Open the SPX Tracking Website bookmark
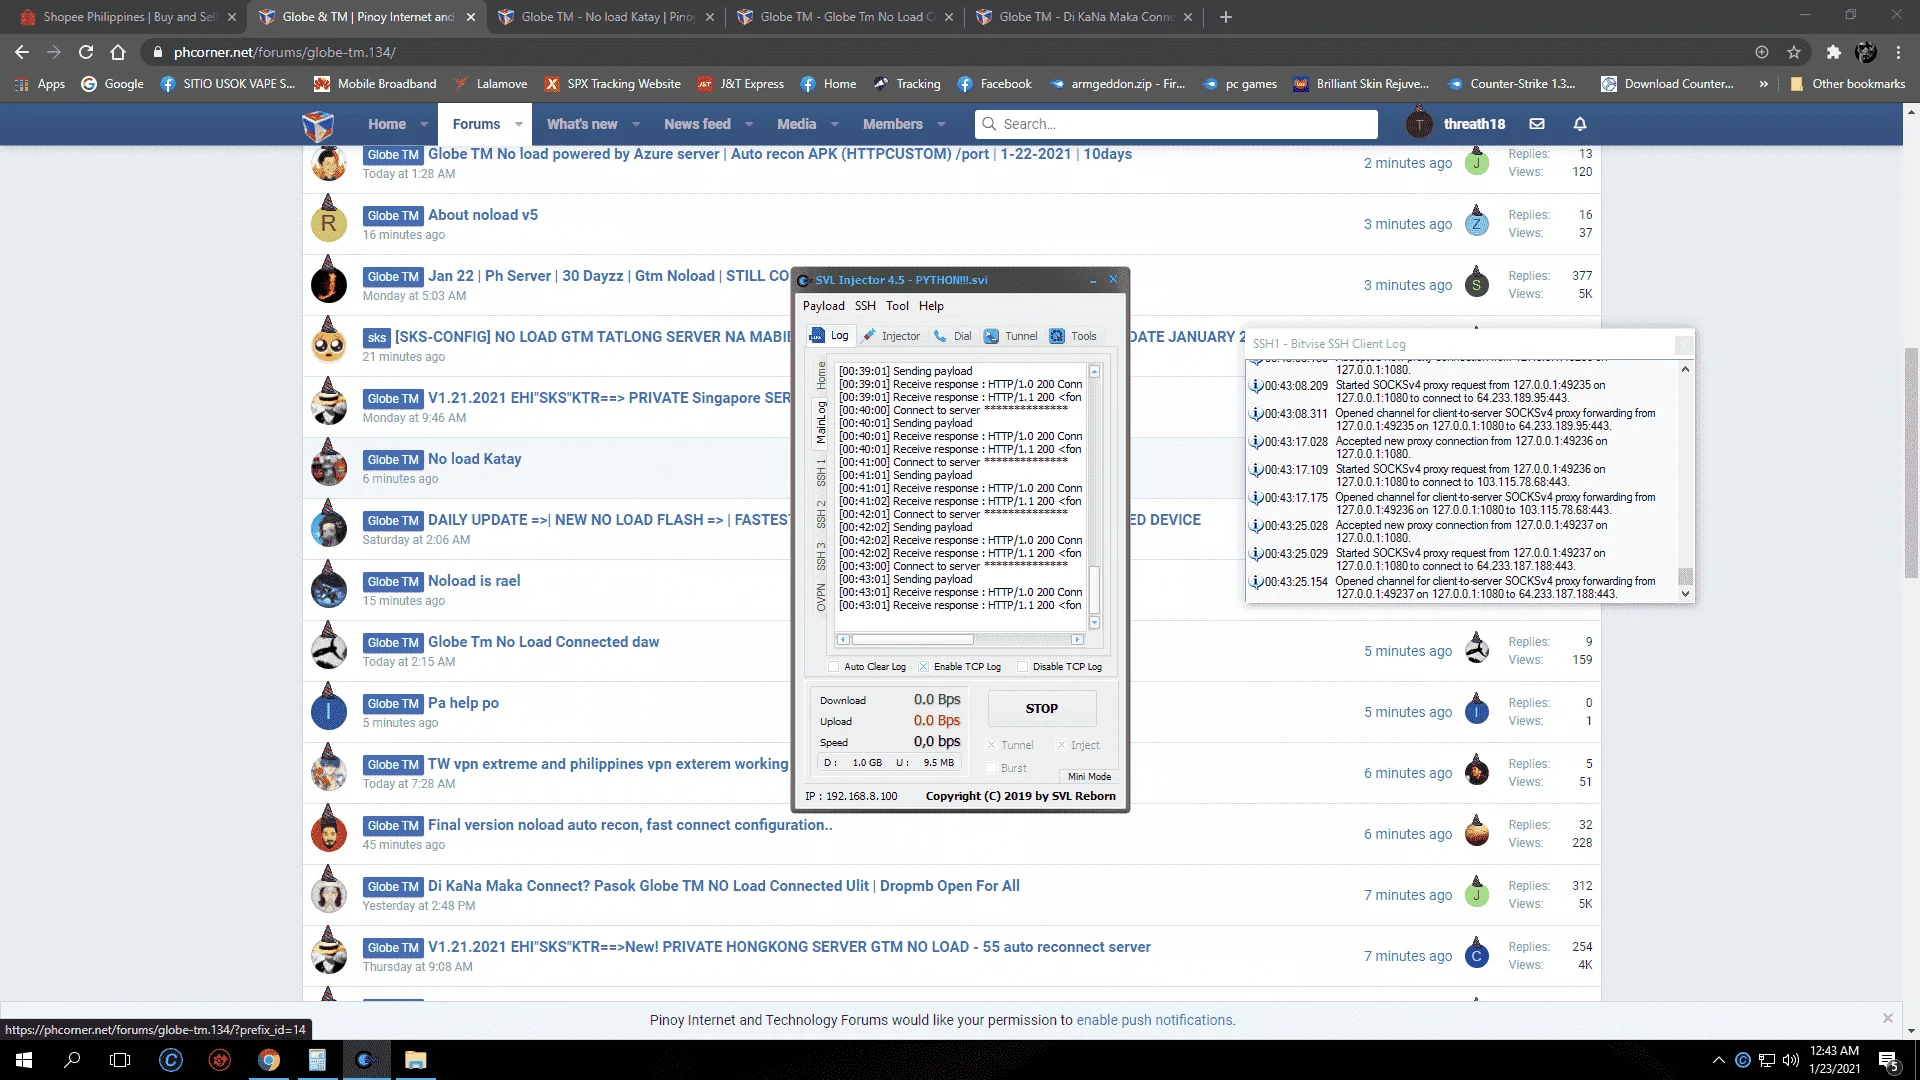 click(612, 84)
